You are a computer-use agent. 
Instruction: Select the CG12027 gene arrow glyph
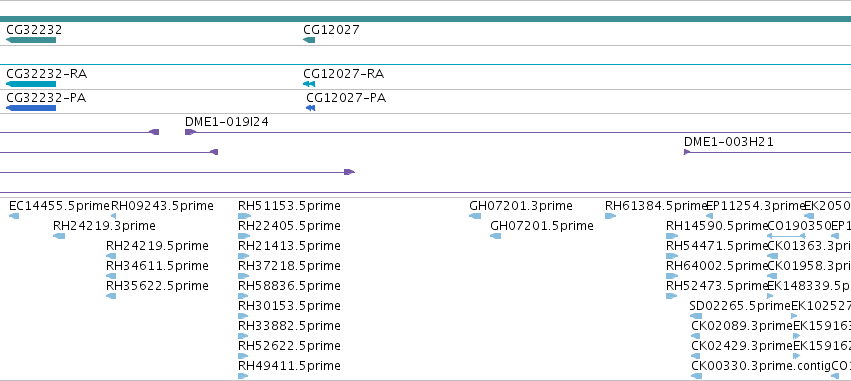[309, 40]
